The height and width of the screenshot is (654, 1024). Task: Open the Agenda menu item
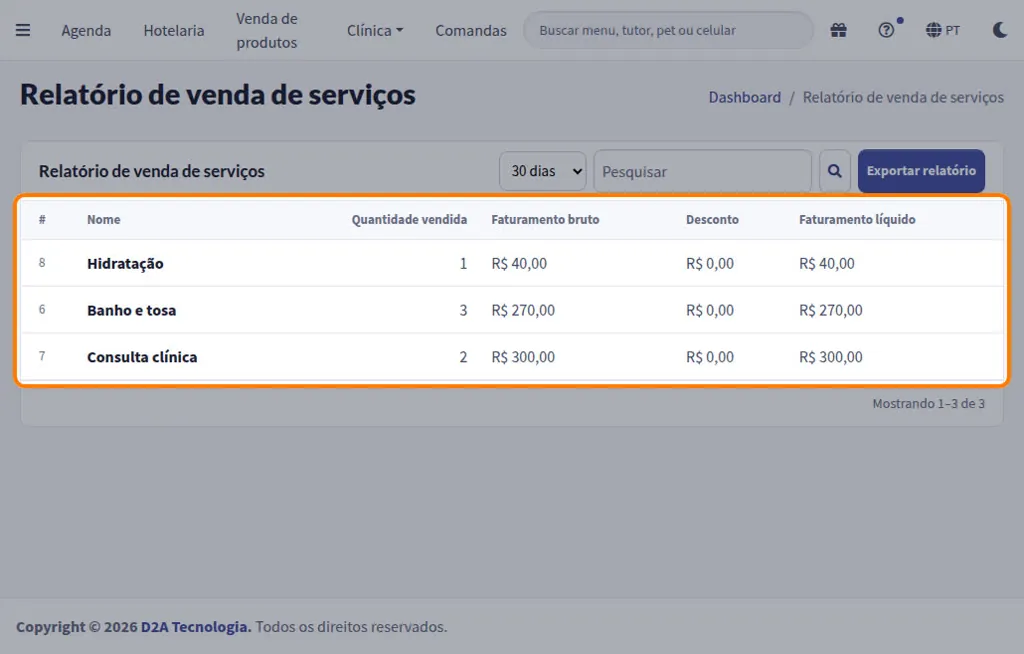click(86, 31)
